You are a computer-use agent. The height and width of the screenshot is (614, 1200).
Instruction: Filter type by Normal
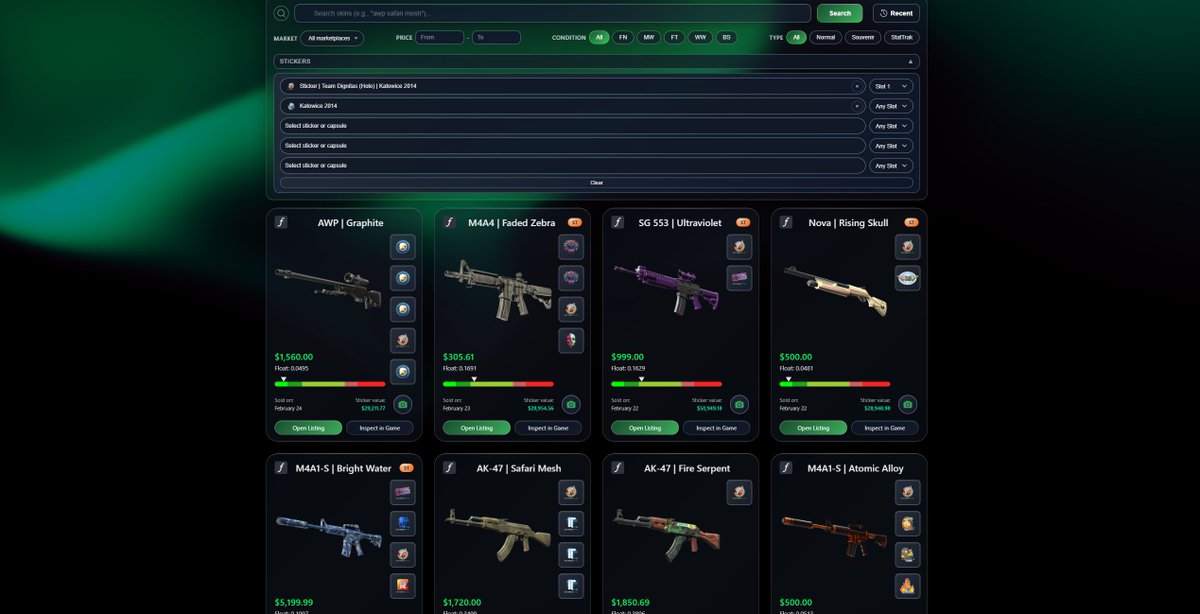(825, 37)
